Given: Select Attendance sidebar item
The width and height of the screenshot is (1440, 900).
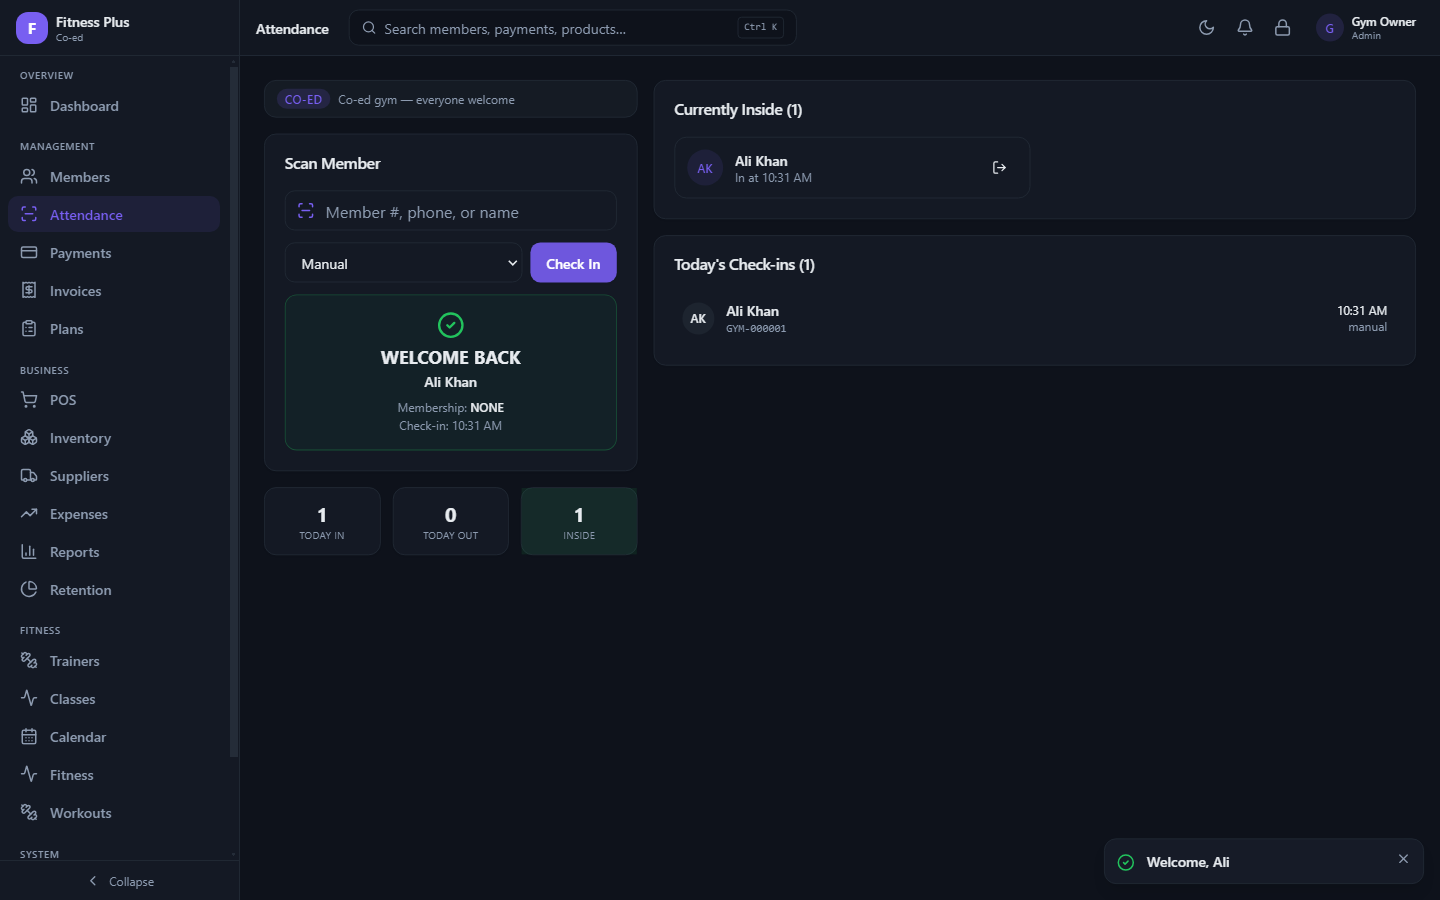Looking at the screenshot, I should coord(114,215).
